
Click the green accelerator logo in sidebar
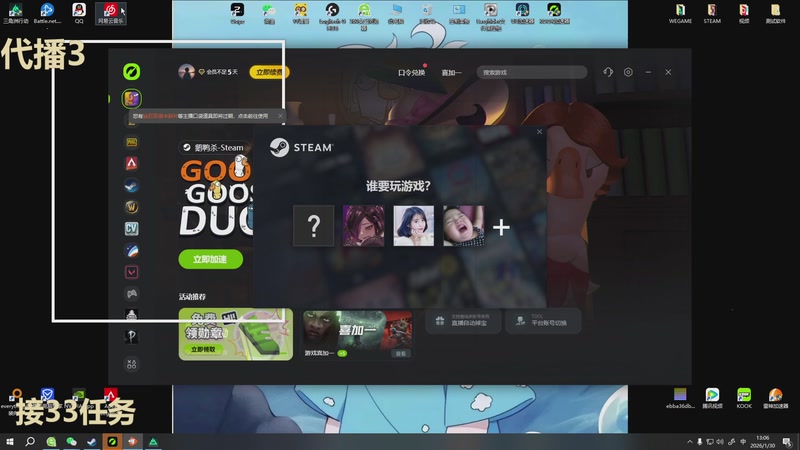click(x=132, y=71)
